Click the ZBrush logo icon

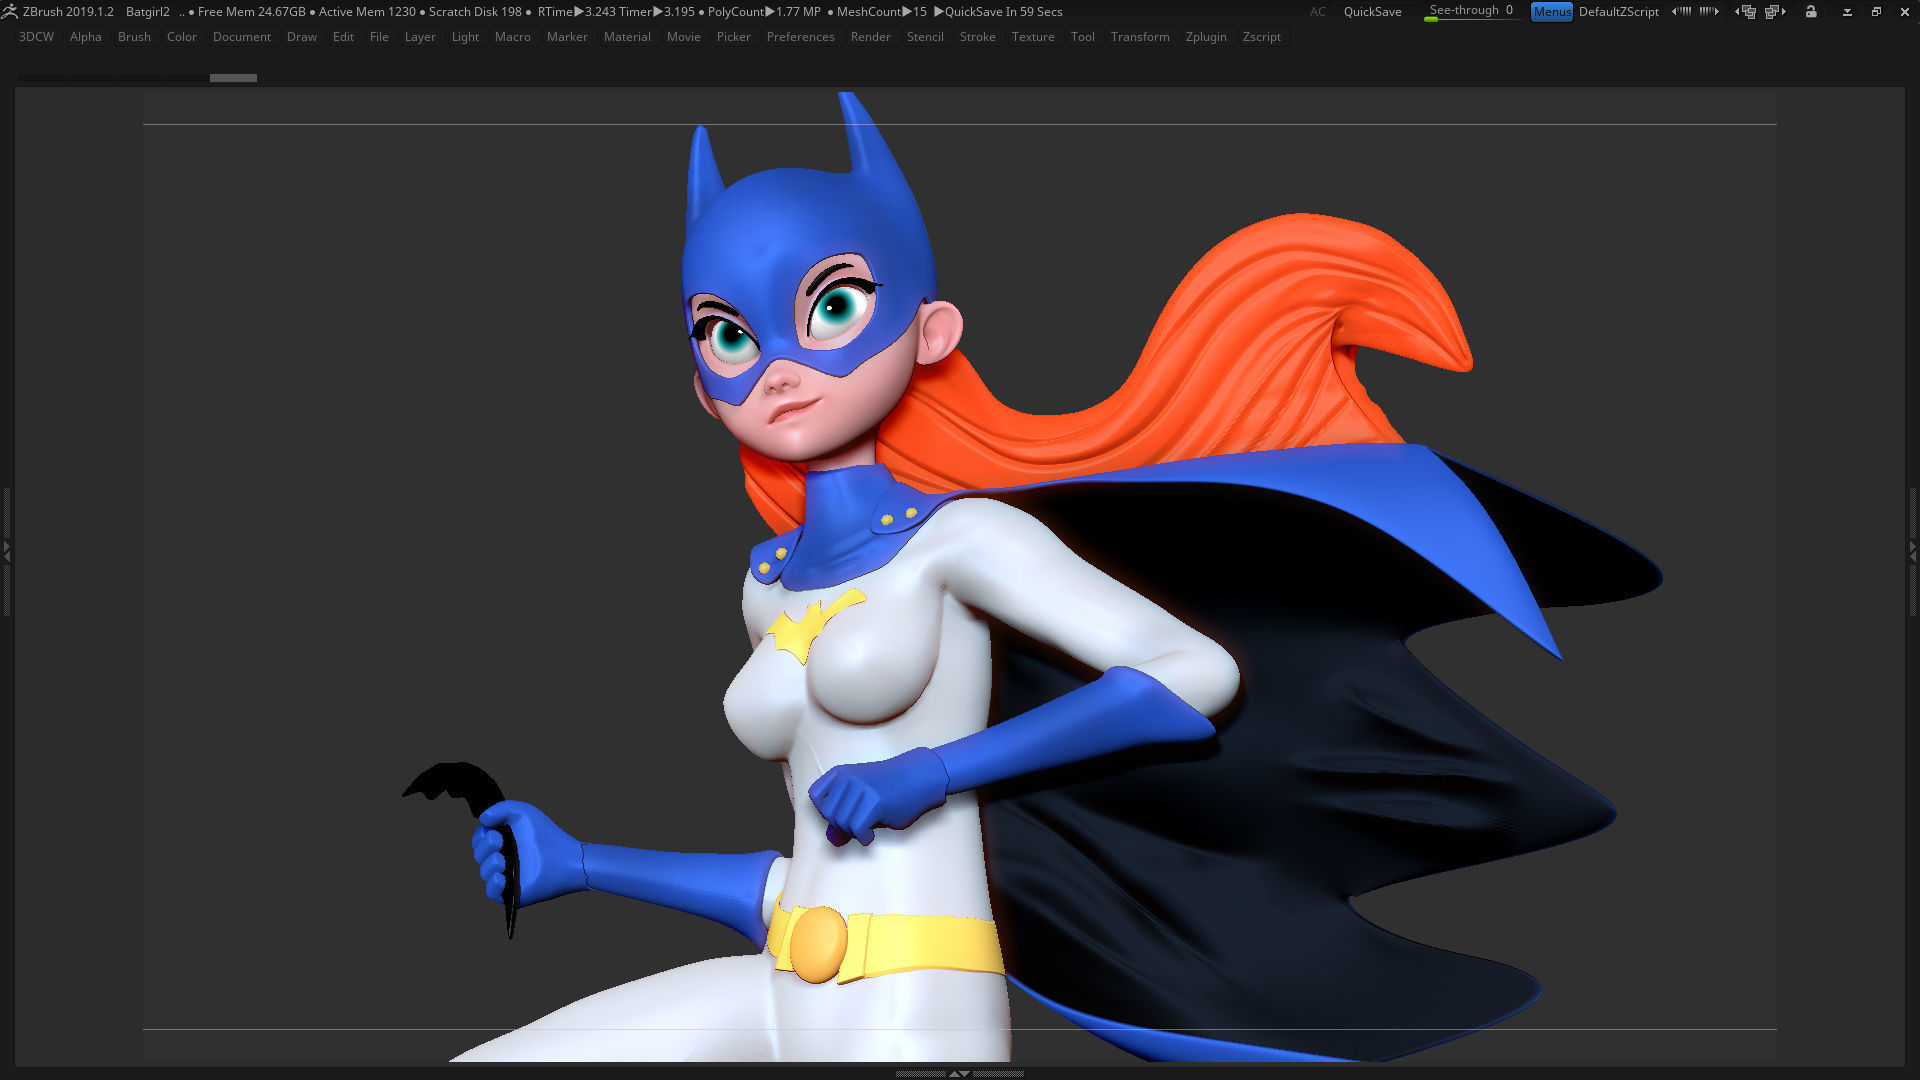click(10, 11)
